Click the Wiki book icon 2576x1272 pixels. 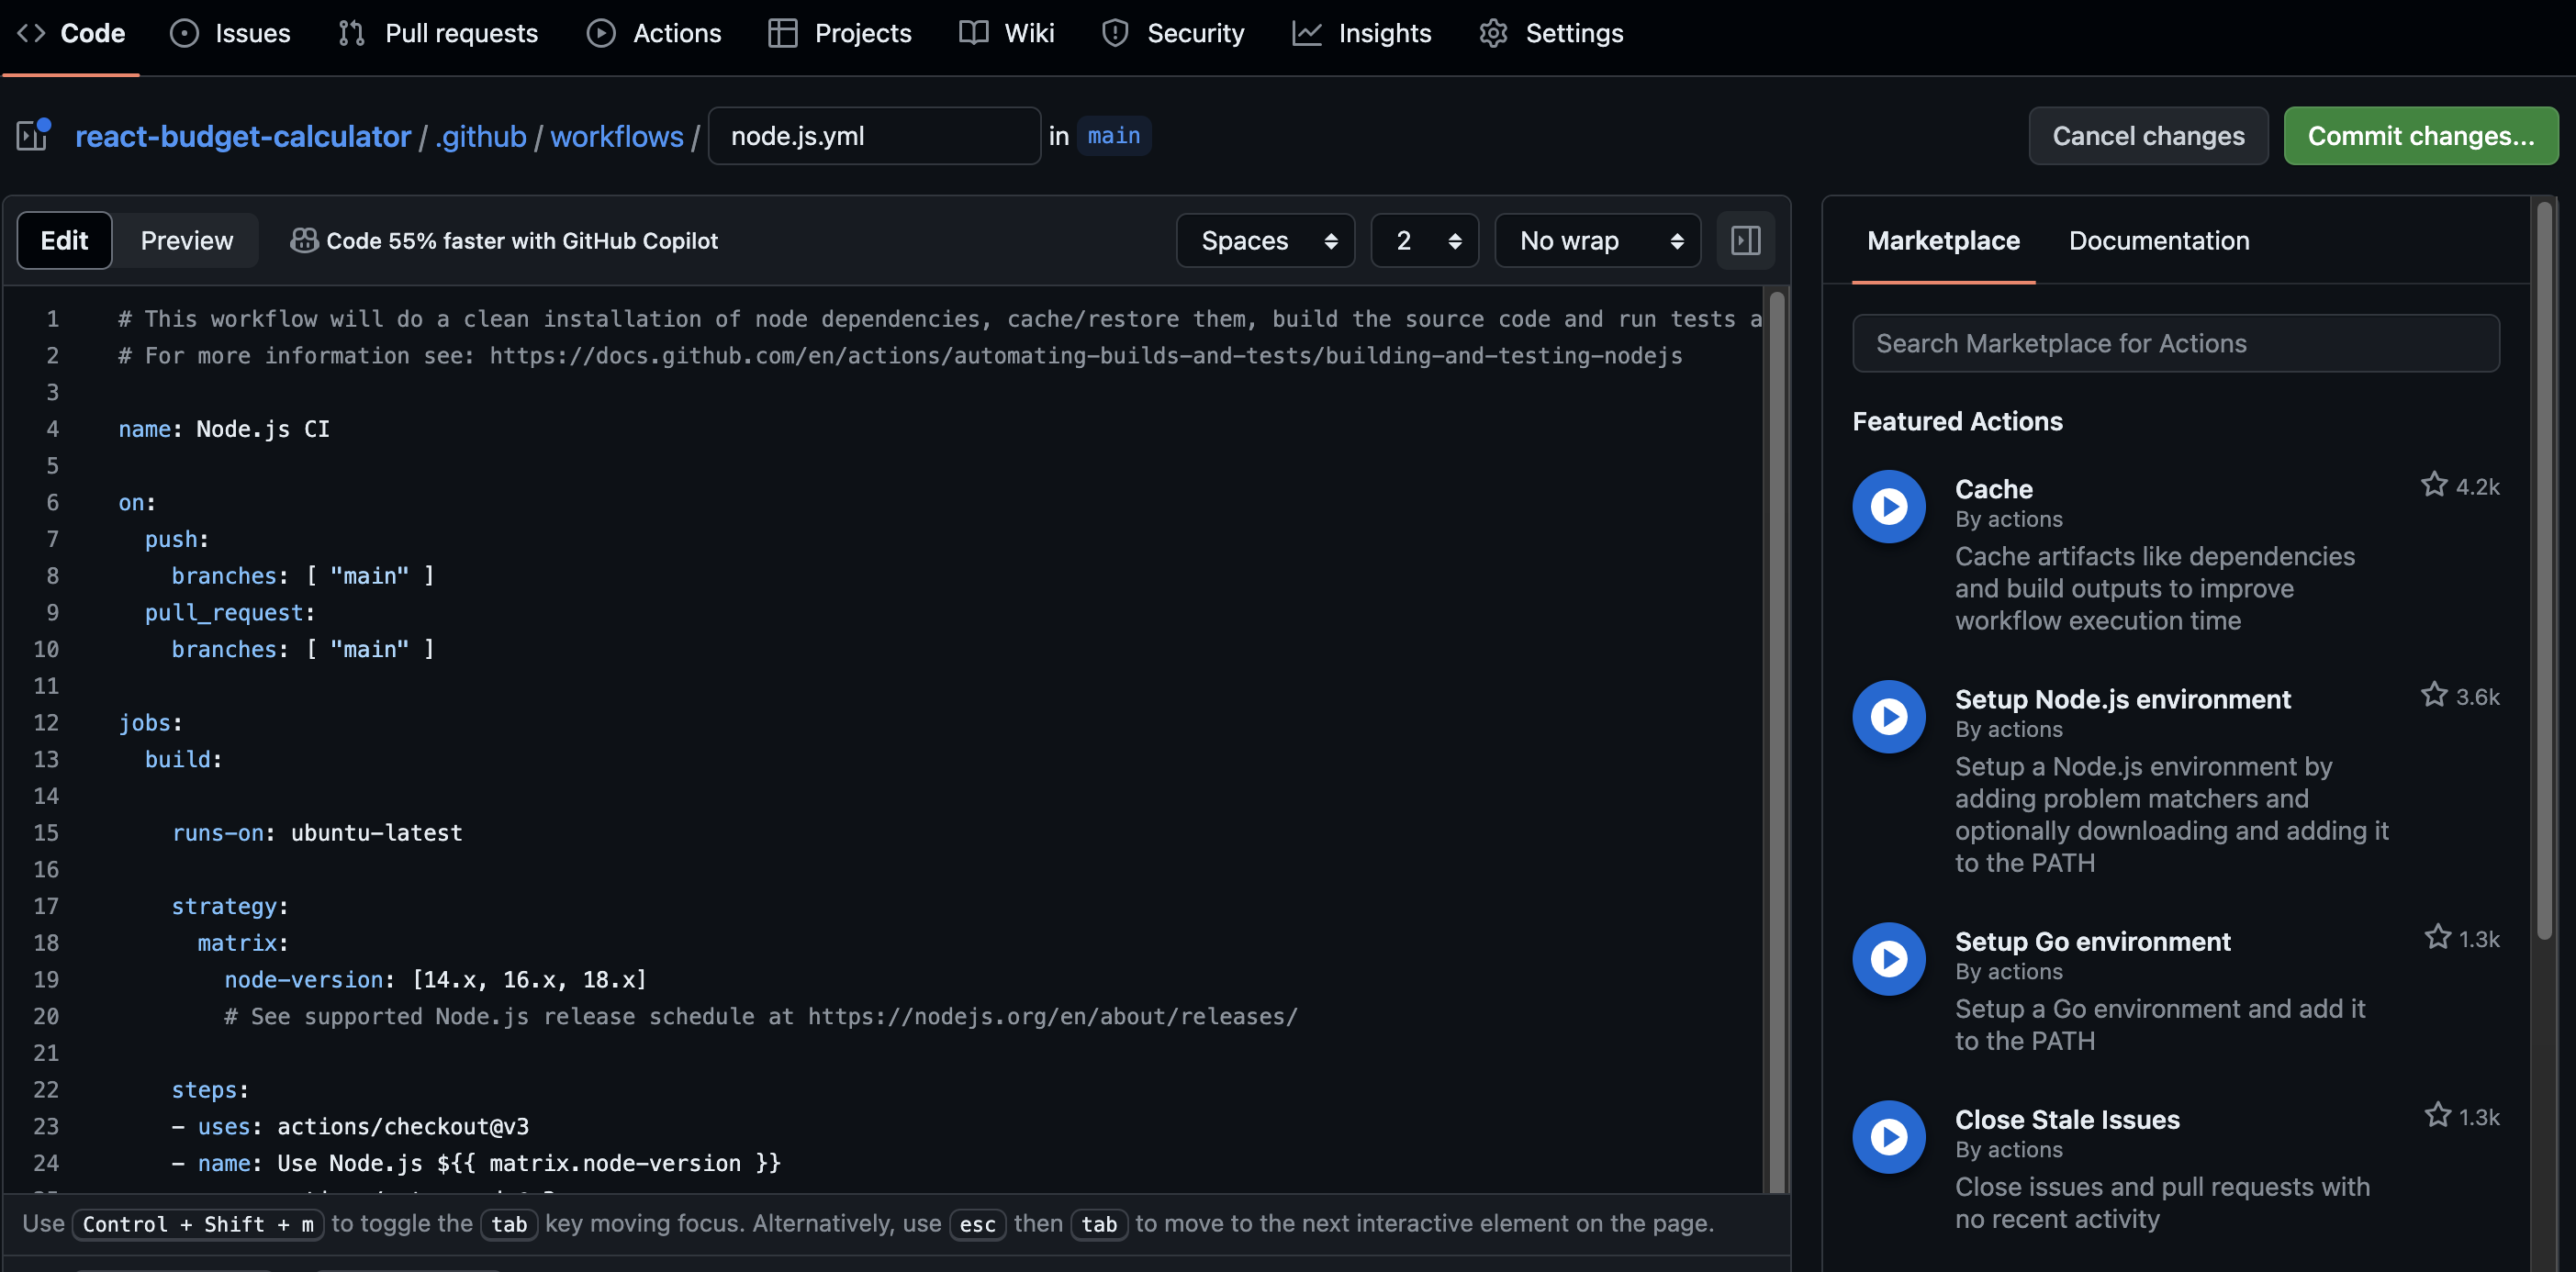973,33
